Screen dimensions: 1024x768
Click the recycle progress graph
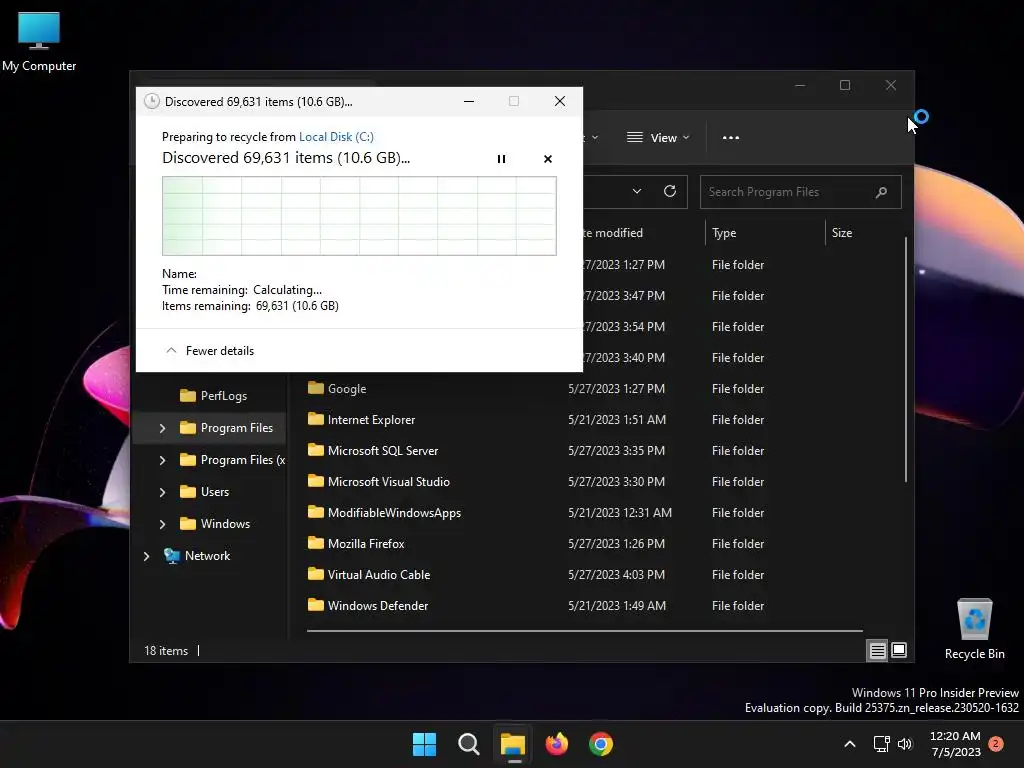click(x=359, y=216)
